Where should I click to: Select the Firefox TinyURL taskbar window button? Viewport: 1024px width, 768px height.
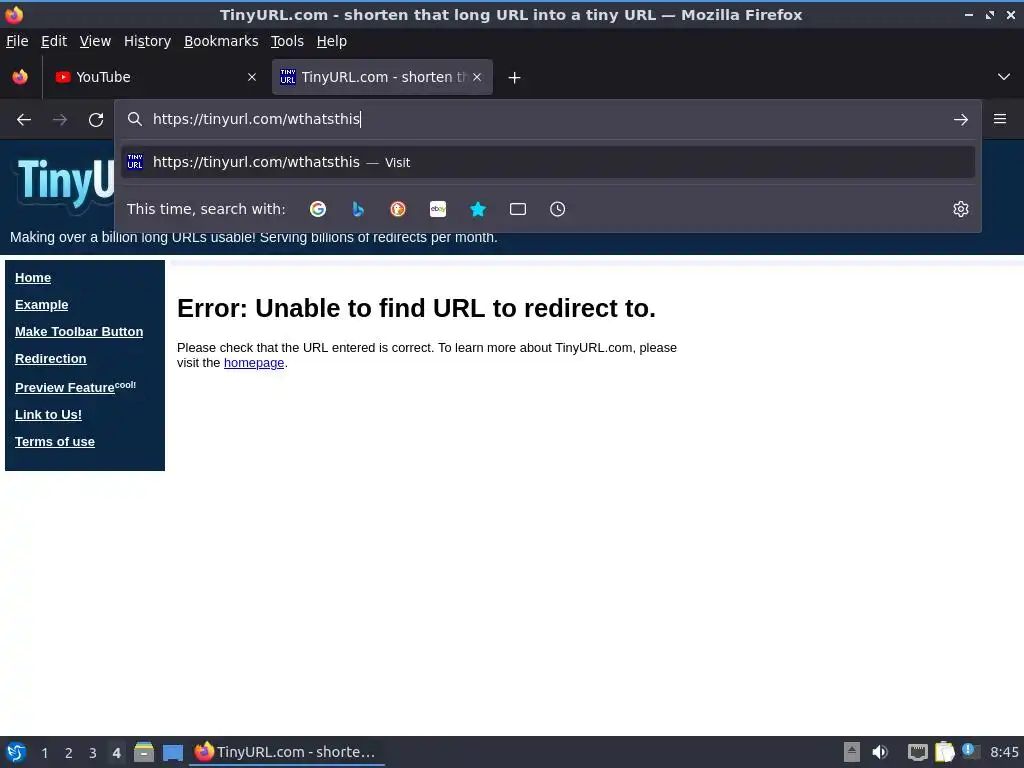click(286, 752)
